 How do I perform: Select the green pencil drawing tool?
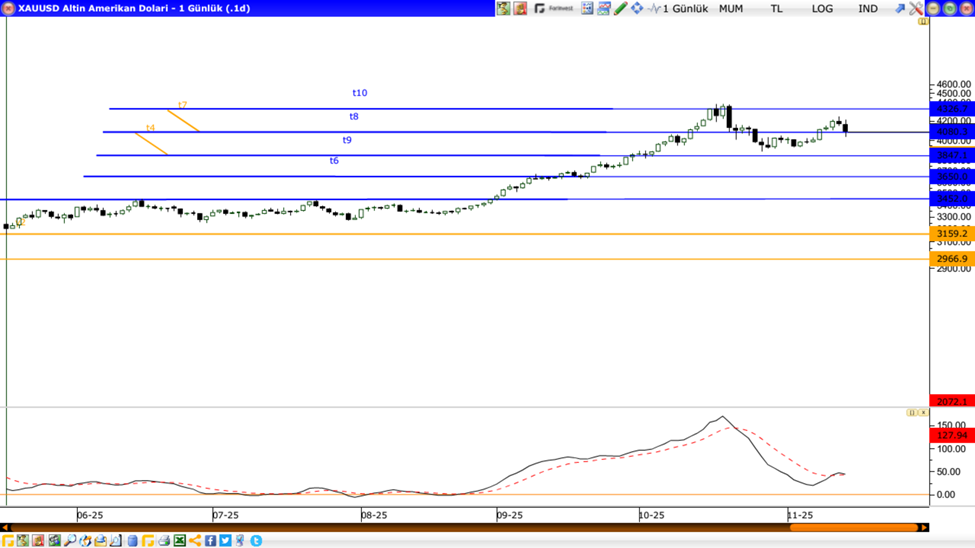(620, 8)
